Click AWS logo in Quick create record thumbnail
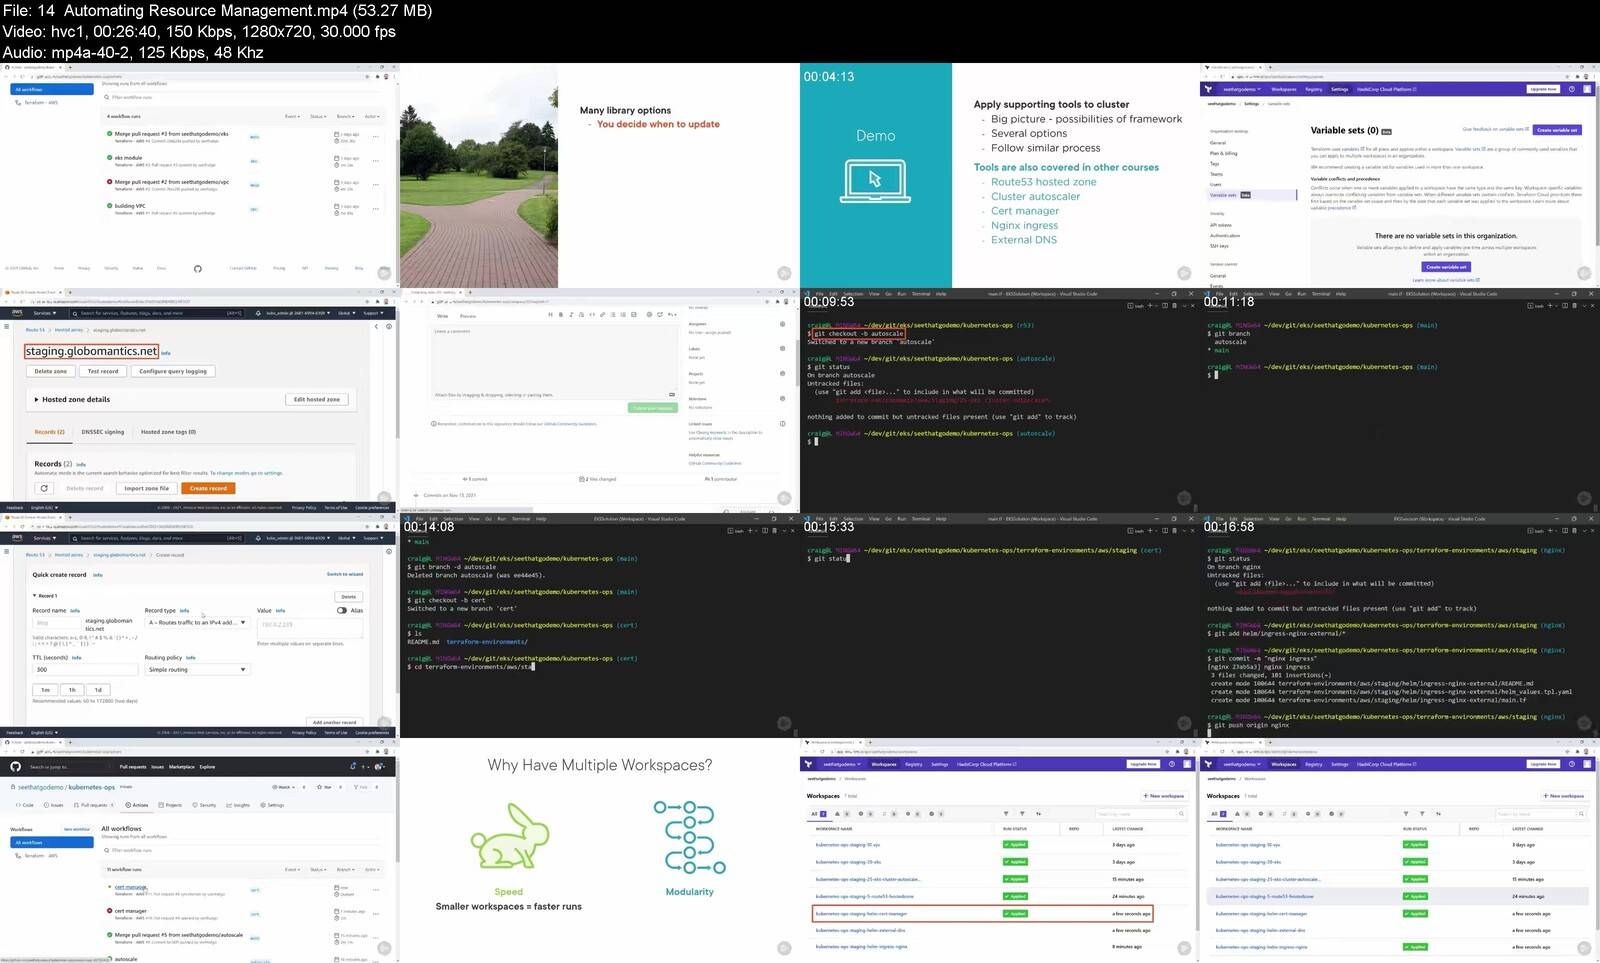Screen dimensions: 1600x963 coord(16,538)
